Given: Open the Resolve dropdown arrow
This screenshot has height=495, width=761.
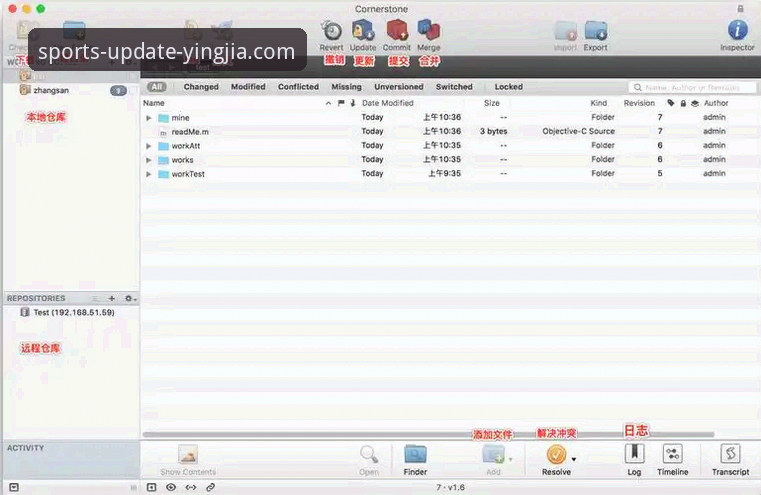Looking at the screenshot, I should pyautogui.click(x=574, y=459).
